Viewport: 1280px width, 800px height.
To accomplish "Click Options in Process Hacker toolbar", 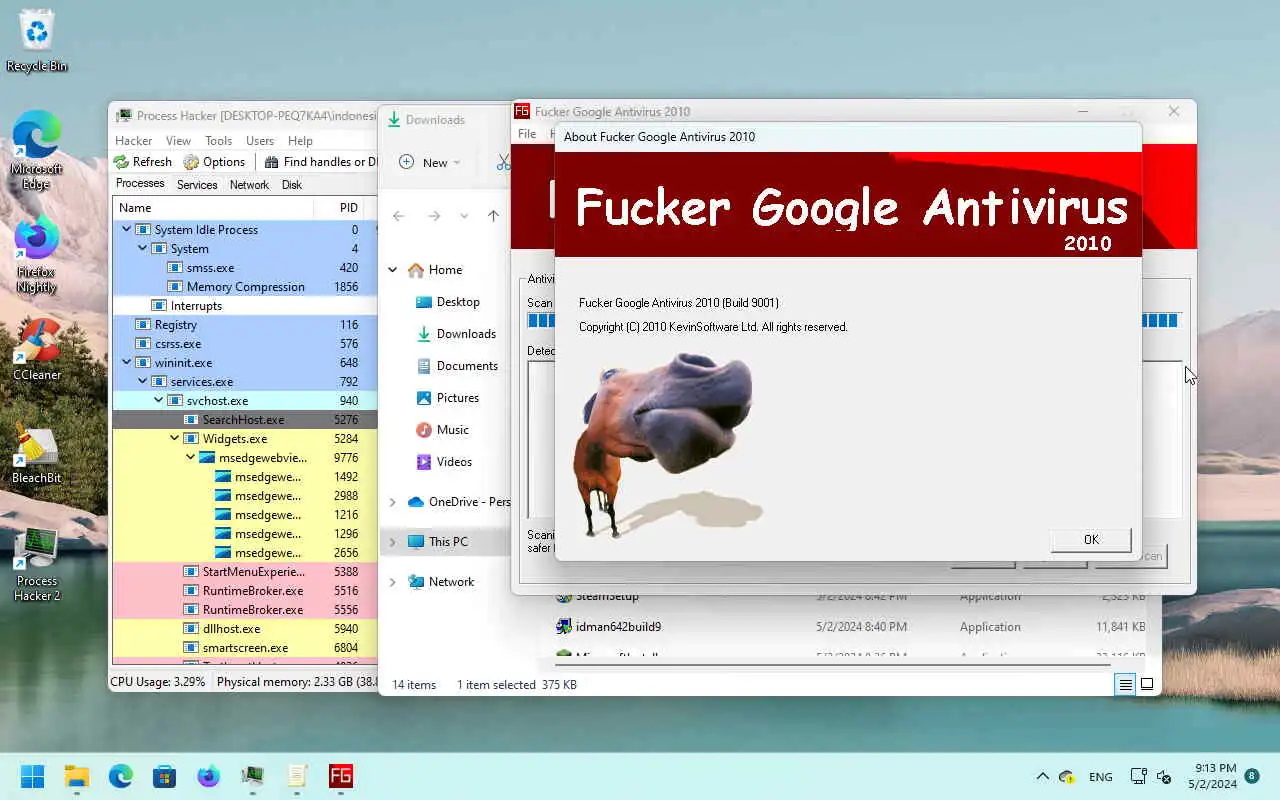I will click(x=214, y=162).
